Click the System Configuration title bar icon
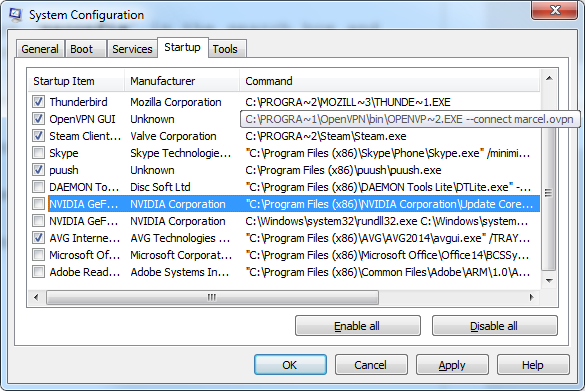Image resolution: width=585 pixels, height=391 pixels. (15, 15)
